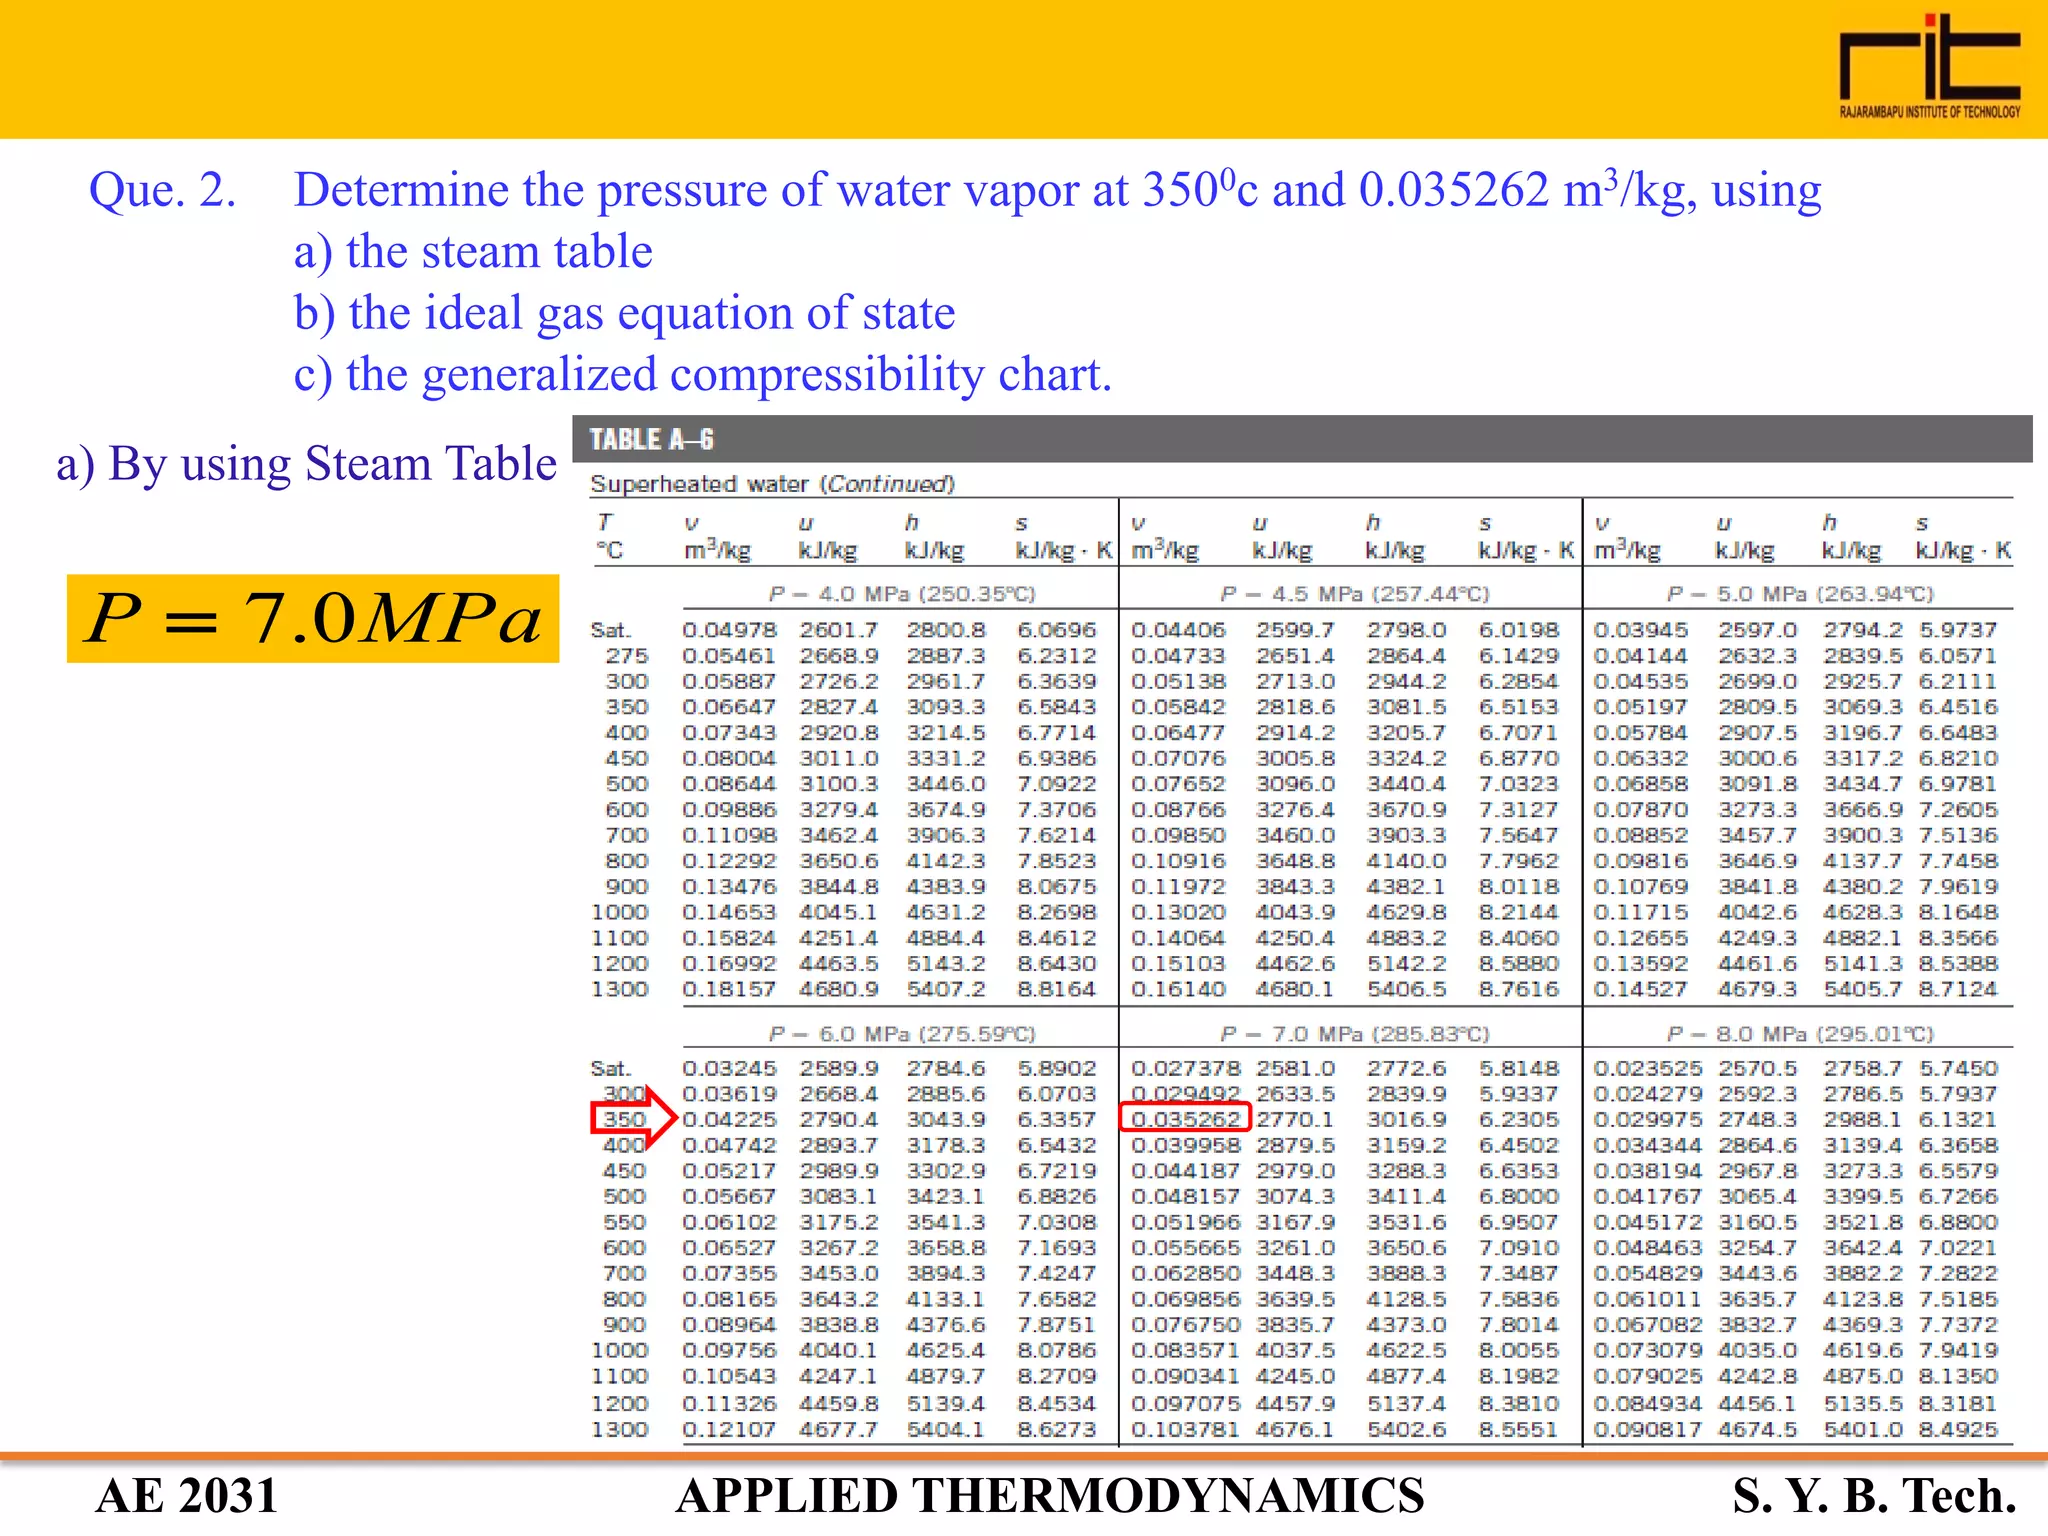Click value 0.029975 in 8.0 MPa block

(x=1648, y=1120)
